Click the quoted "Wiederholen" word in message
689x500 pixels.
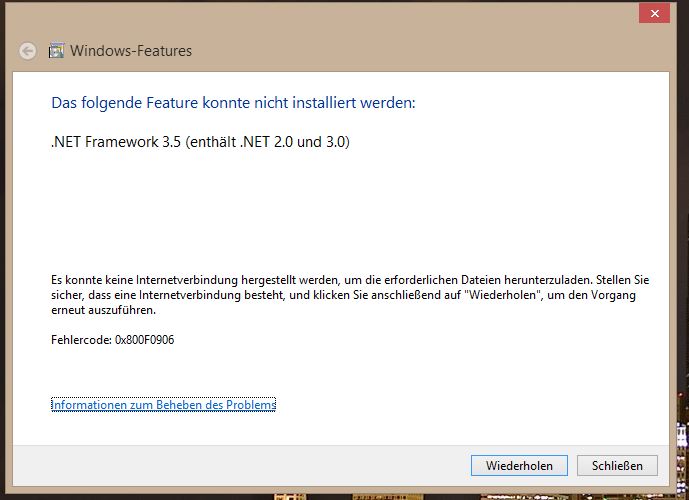pos(501,295)
